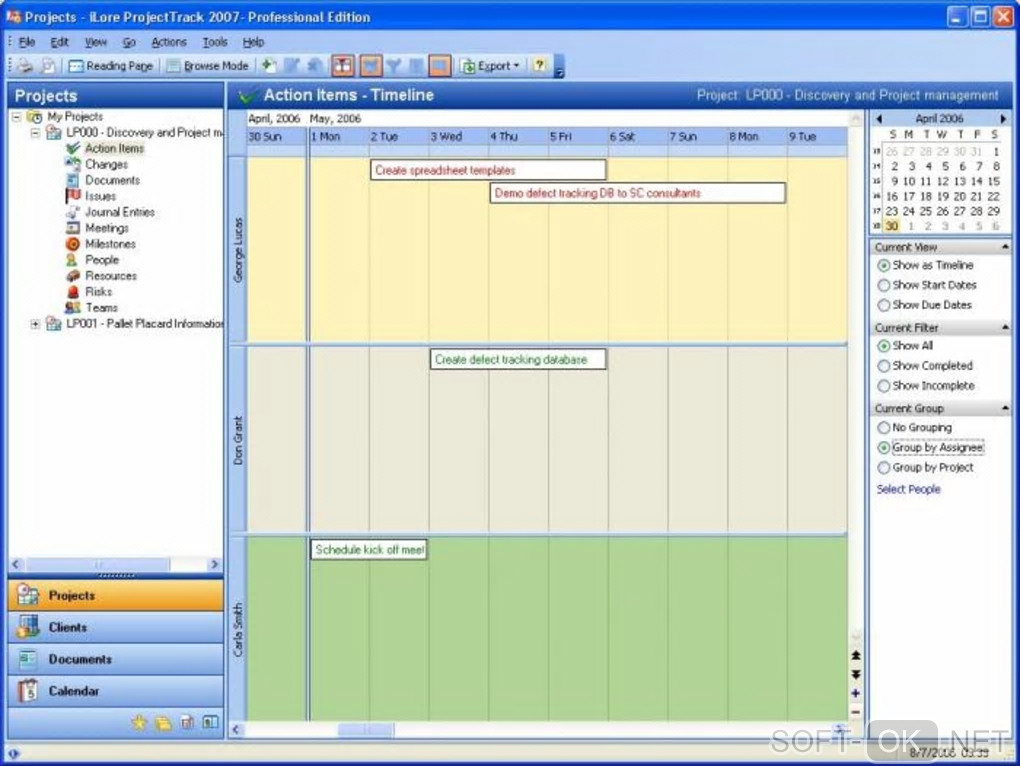This screenshot has height=766, width=1020.
Task: Select the Show as Timeline radio button
Action: [883, 265]
